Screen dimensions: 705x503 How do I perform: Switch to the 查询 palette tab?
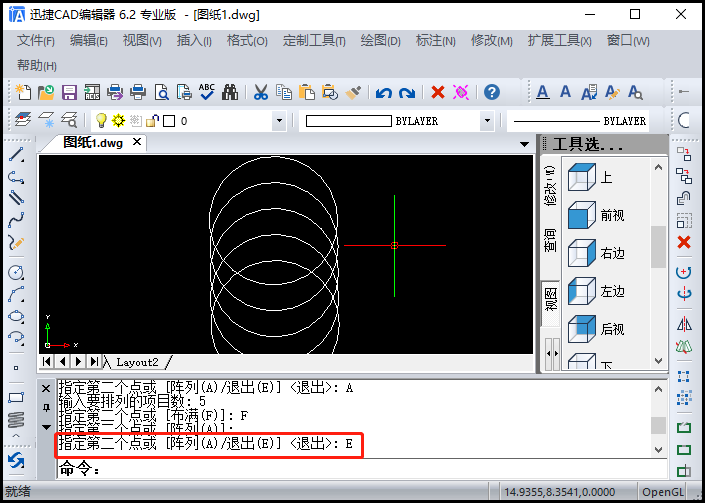(x=550, y=240)
